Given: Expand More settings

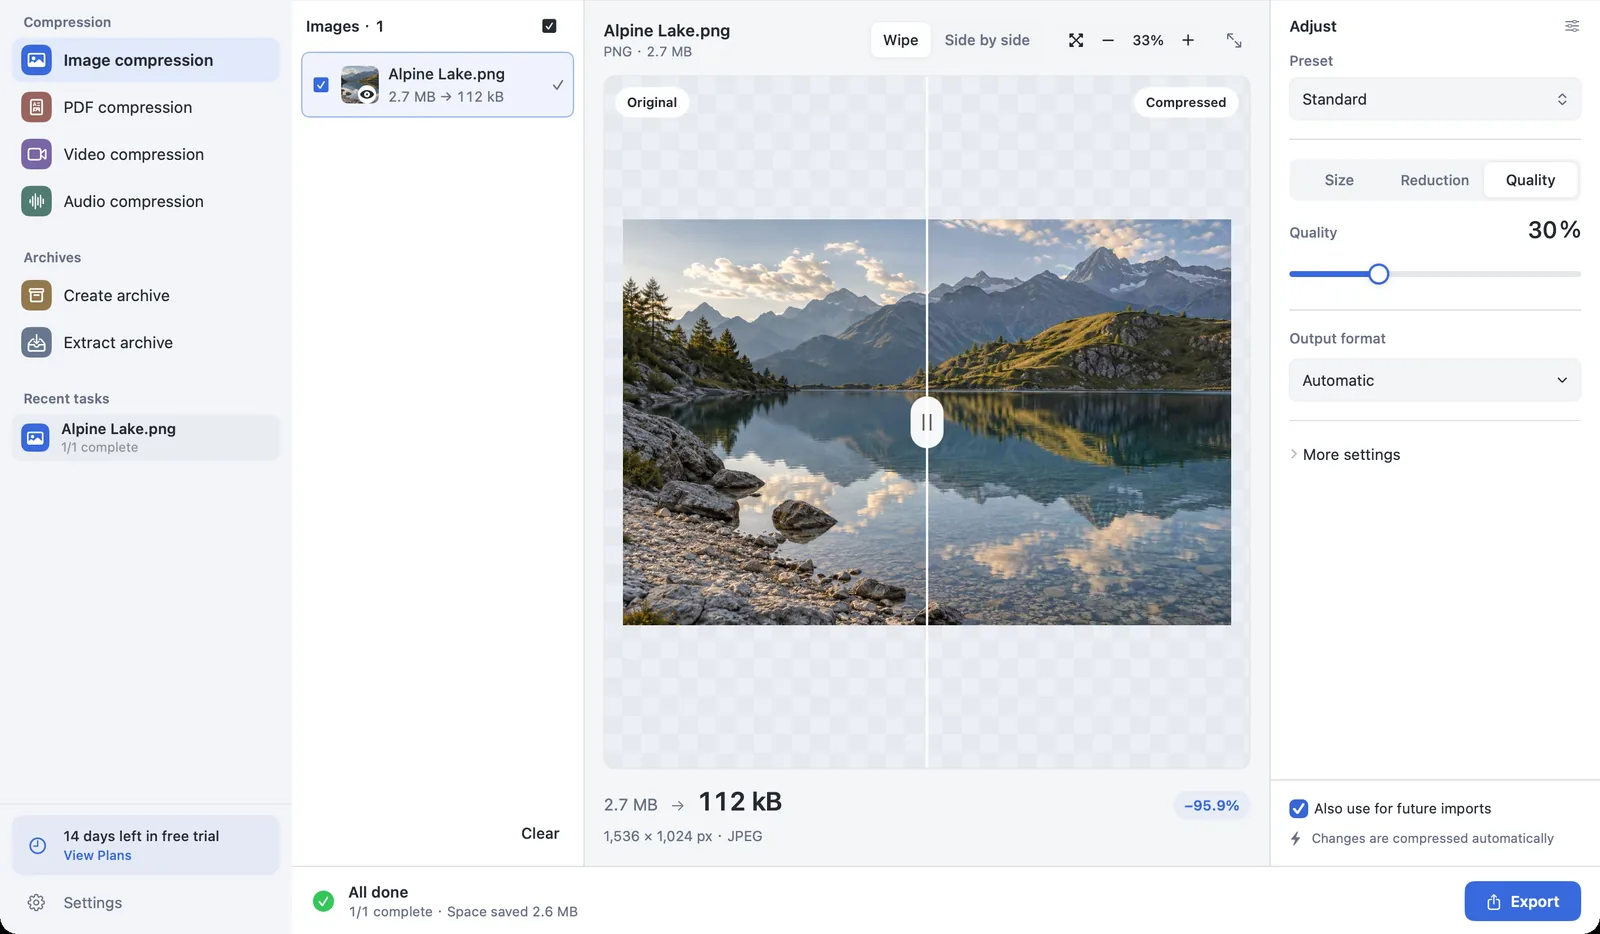Looking at the screenshot, I should click(1345, 454).
